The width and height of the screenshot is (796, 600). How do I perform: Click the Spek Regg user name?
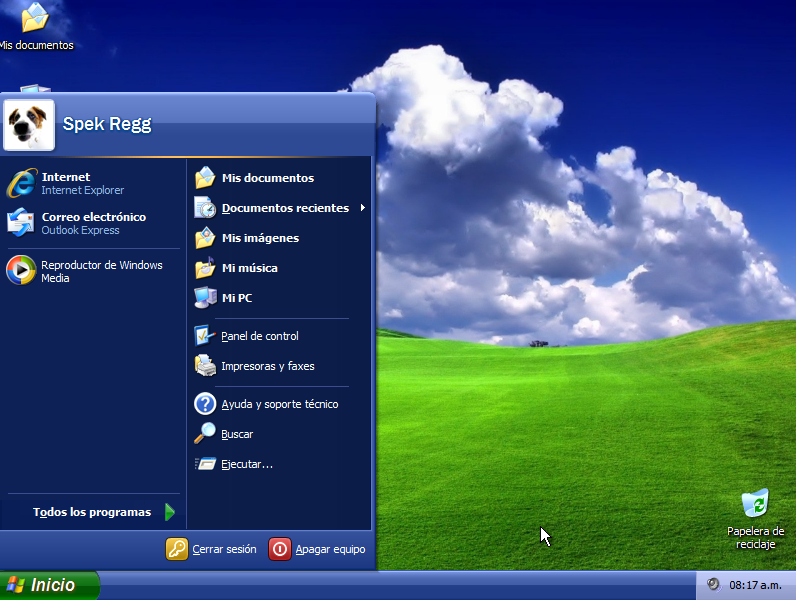pyautogui.click(x=107, y=124)
